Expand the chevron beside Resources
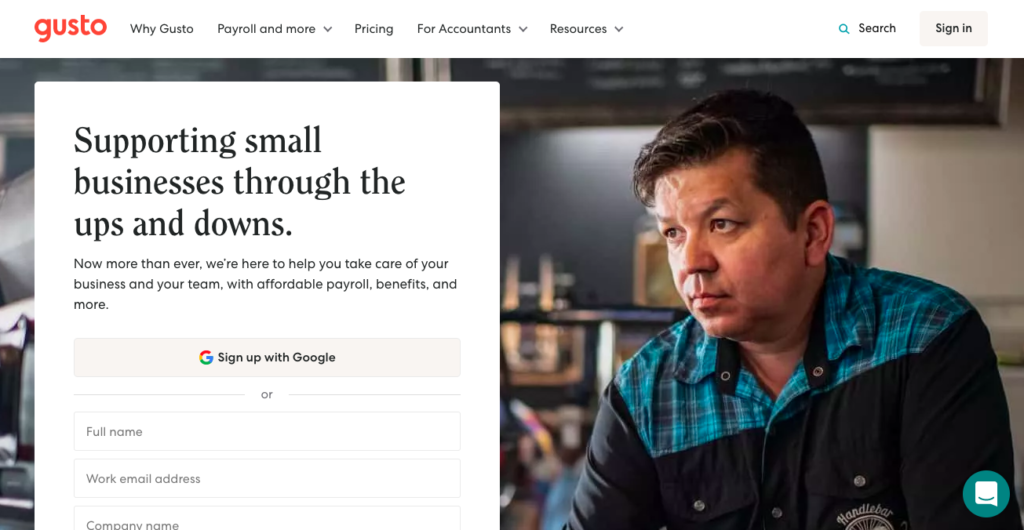This screenshot has height=530, width=1024. coord(619,29)
